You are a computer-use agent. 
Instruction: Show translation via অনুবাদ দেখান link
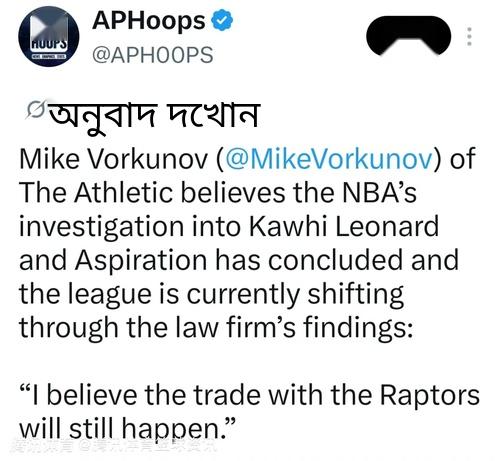pyautogui.click(x=154, y=116)
